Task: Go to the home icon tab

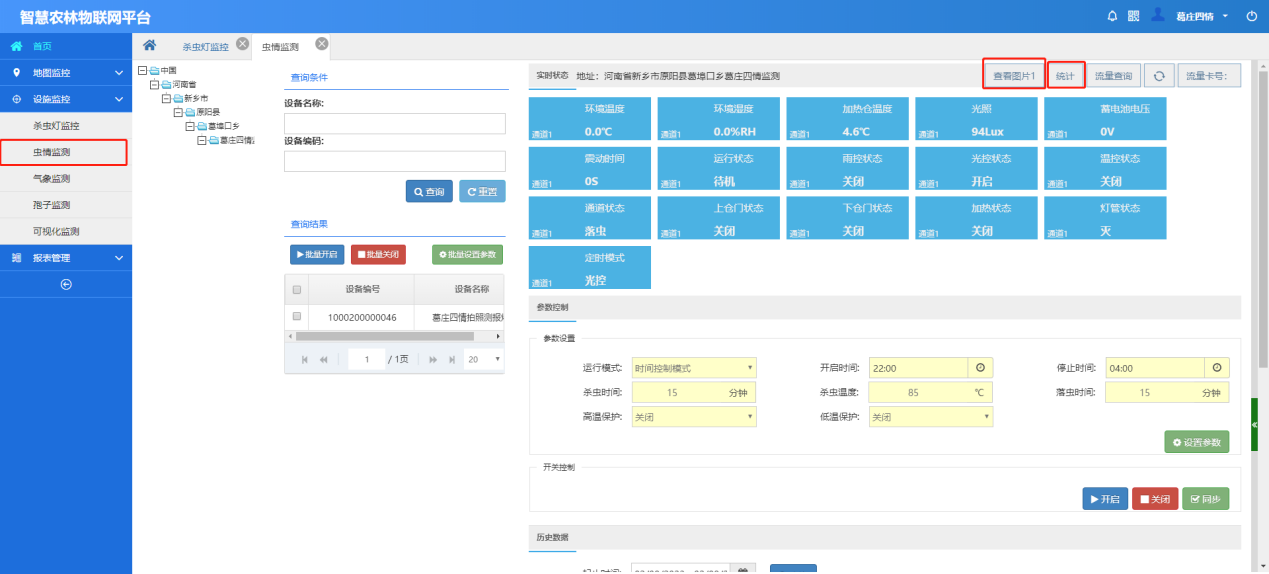Action: 149,45
